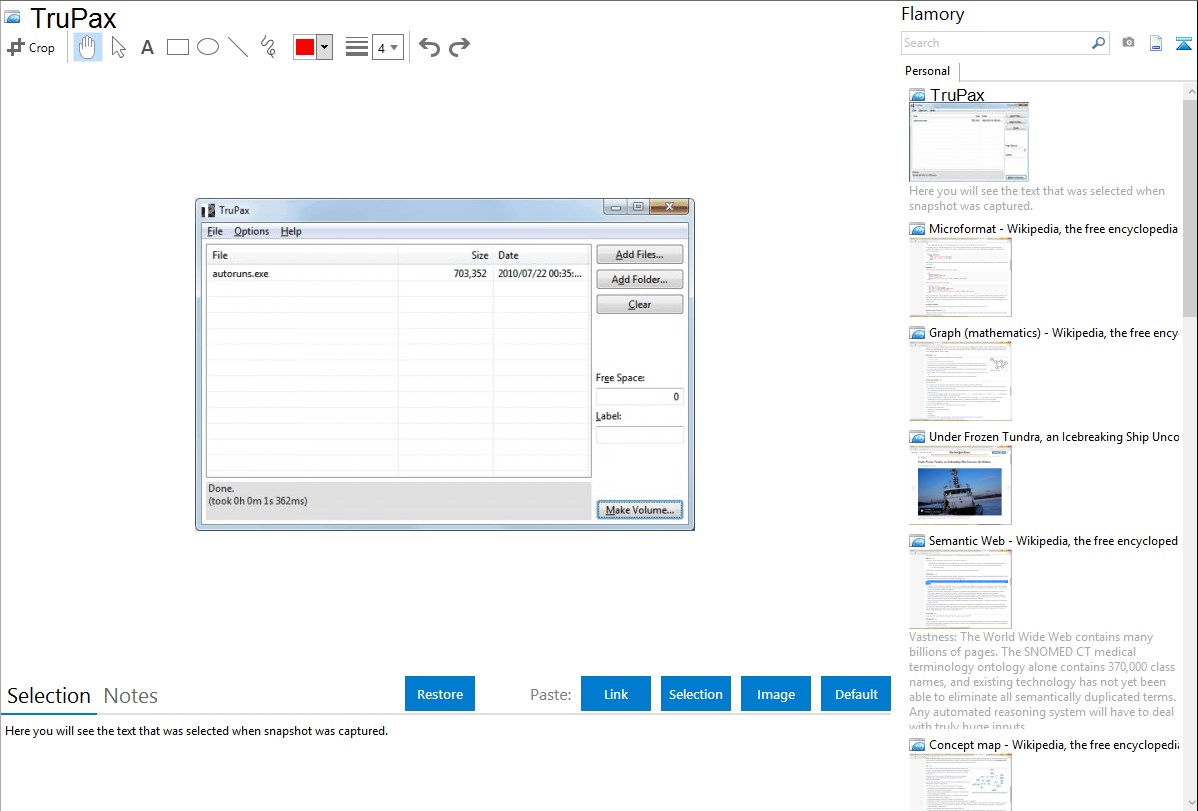Click the Restore button
This screenshot has width=1198, height=811.
click(440, 694)
